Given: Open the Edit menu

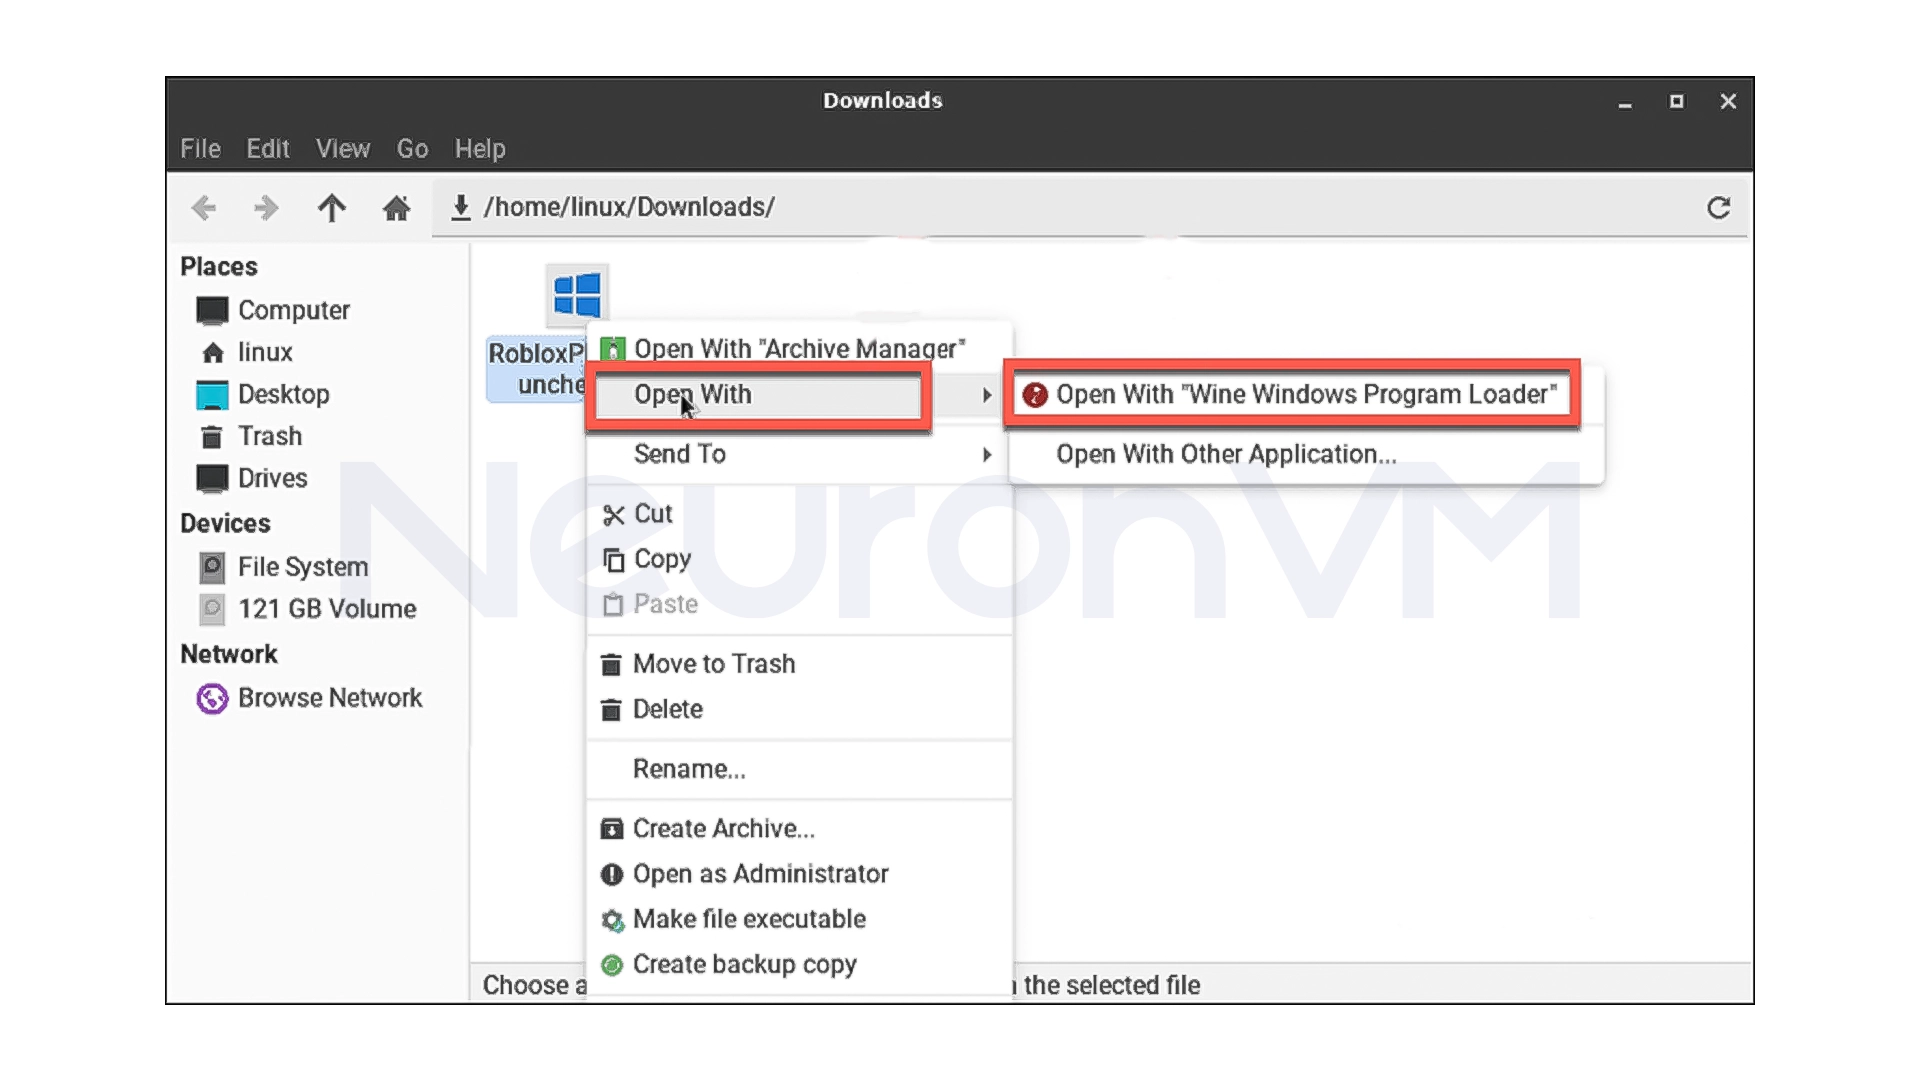Looking at the screenshot, I should (x=267, y=148).
